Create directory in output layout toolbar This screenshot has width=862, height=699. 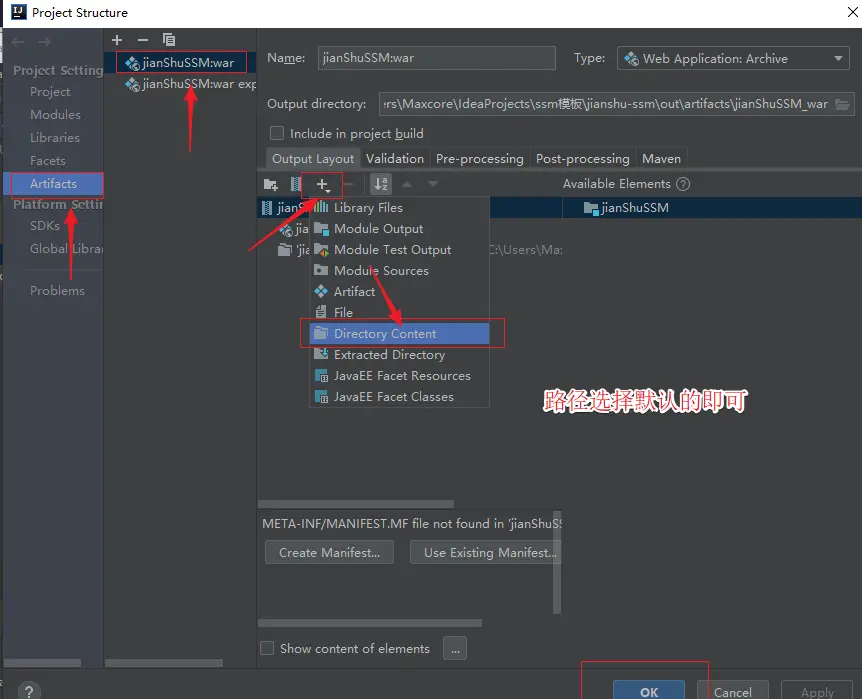pos(270,184)
